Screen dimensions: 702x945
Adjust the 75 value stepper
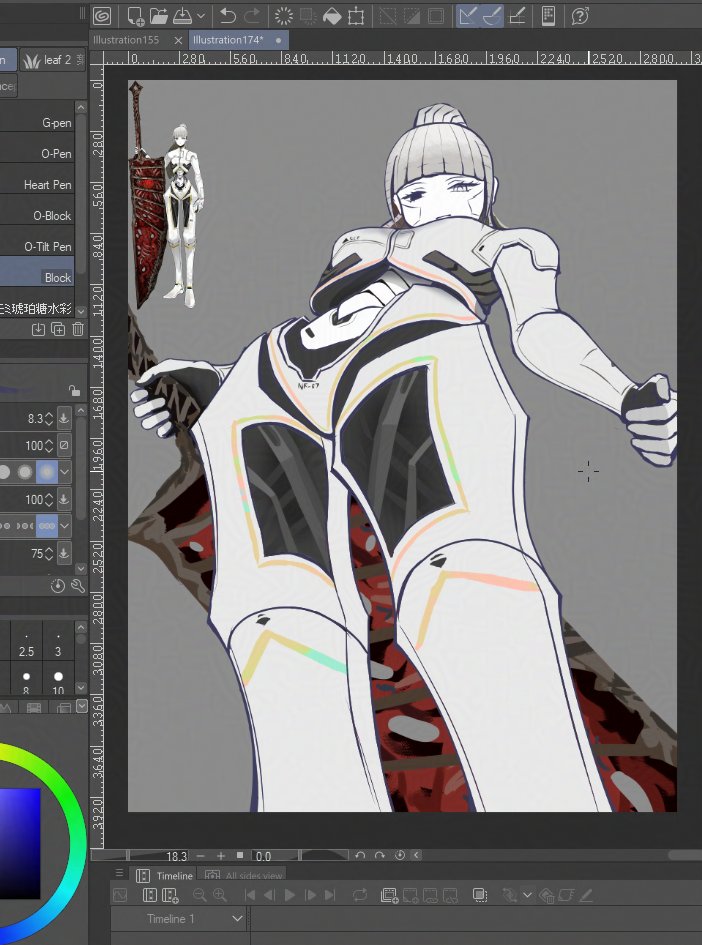coord(48,553)
